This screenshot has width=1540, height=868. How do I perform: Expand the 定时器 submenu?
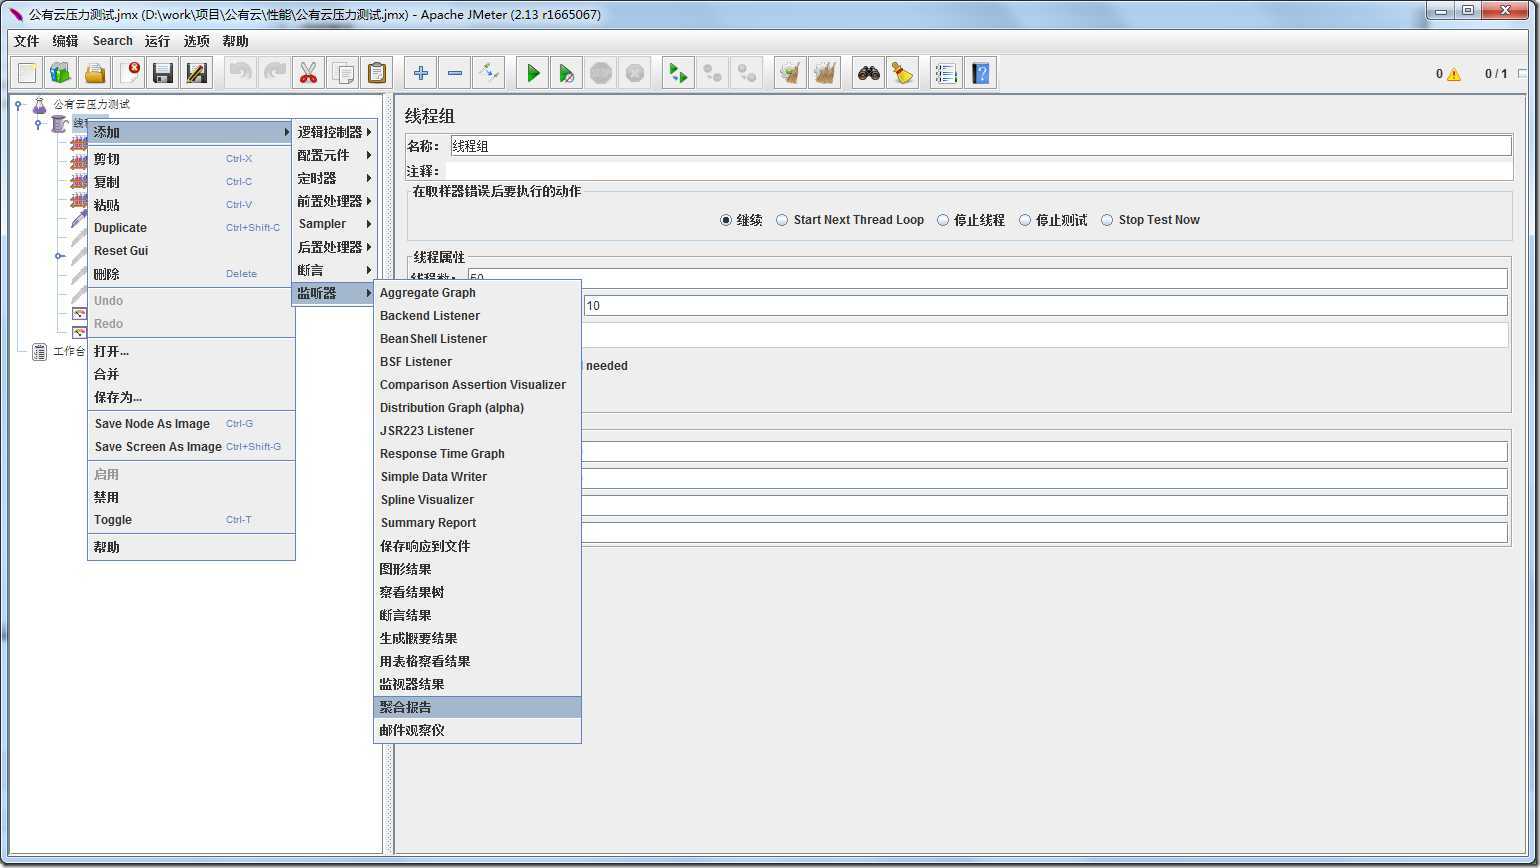click(x=334, y=178)
